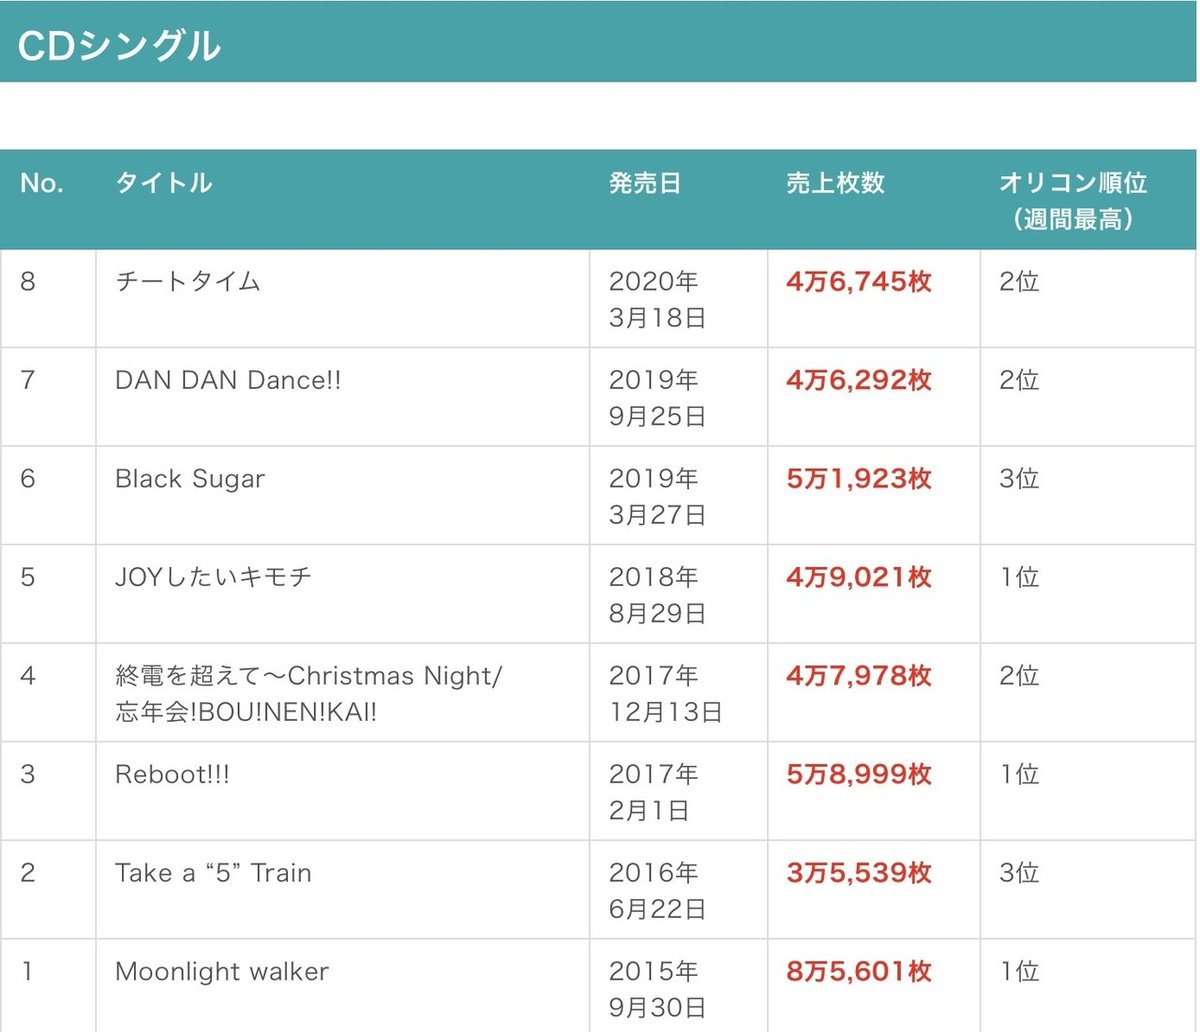
Task: Click the sales figure 3万5,539枚
Action: 859,873
